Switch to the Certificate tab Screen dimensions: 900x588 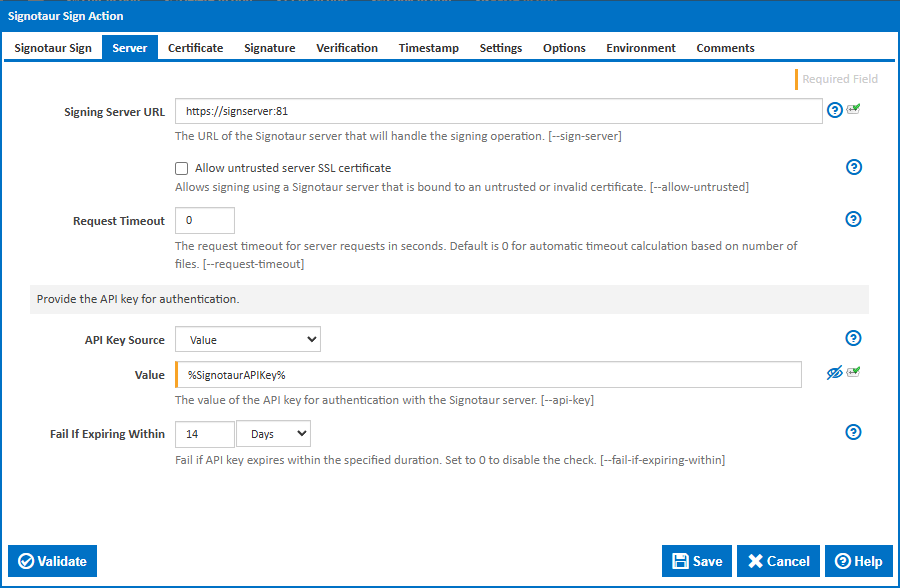tap(195, 47)
